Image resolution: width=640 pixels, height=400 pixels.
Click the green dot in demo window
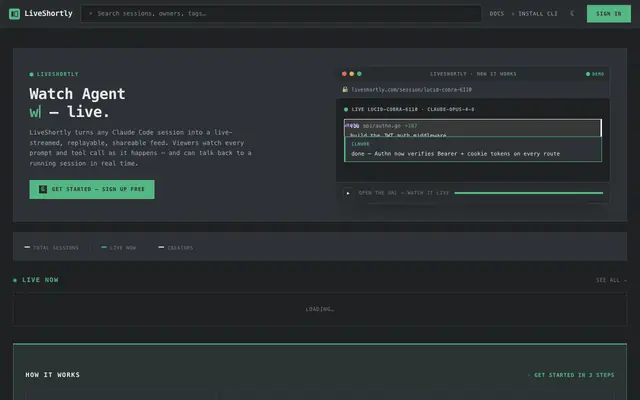coord(359,74)
